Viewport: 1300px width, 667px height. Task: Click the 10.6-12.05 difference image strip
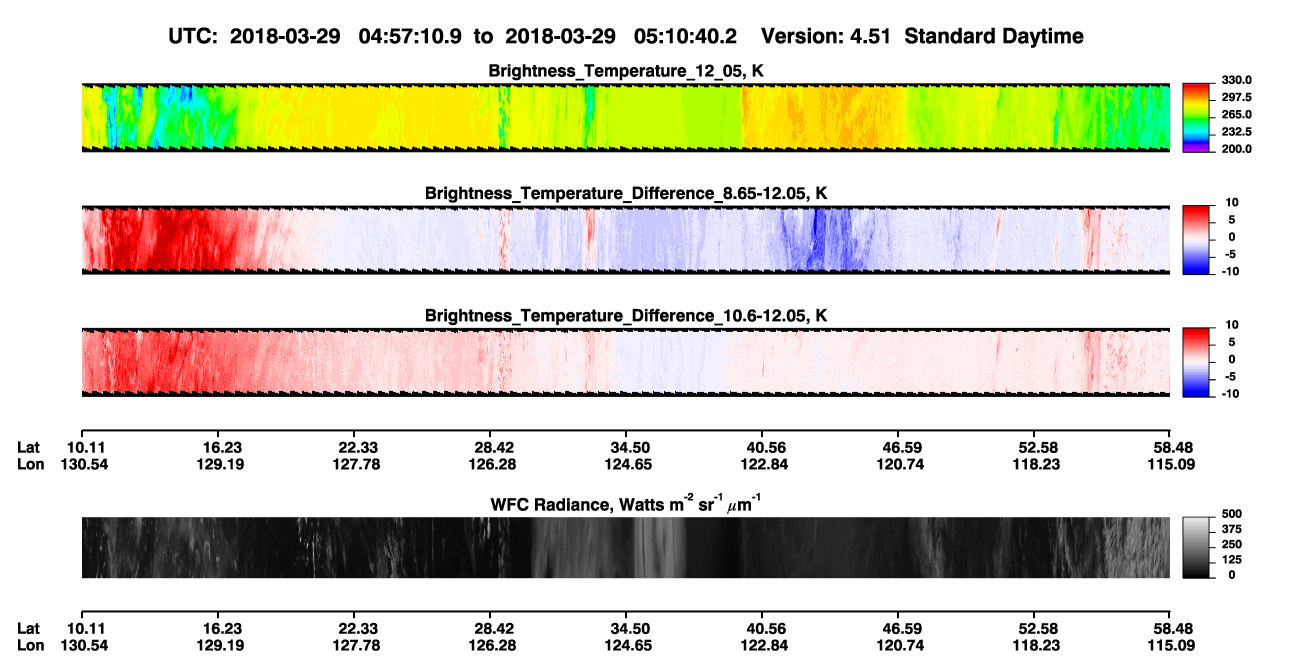[x=625, y=362]
